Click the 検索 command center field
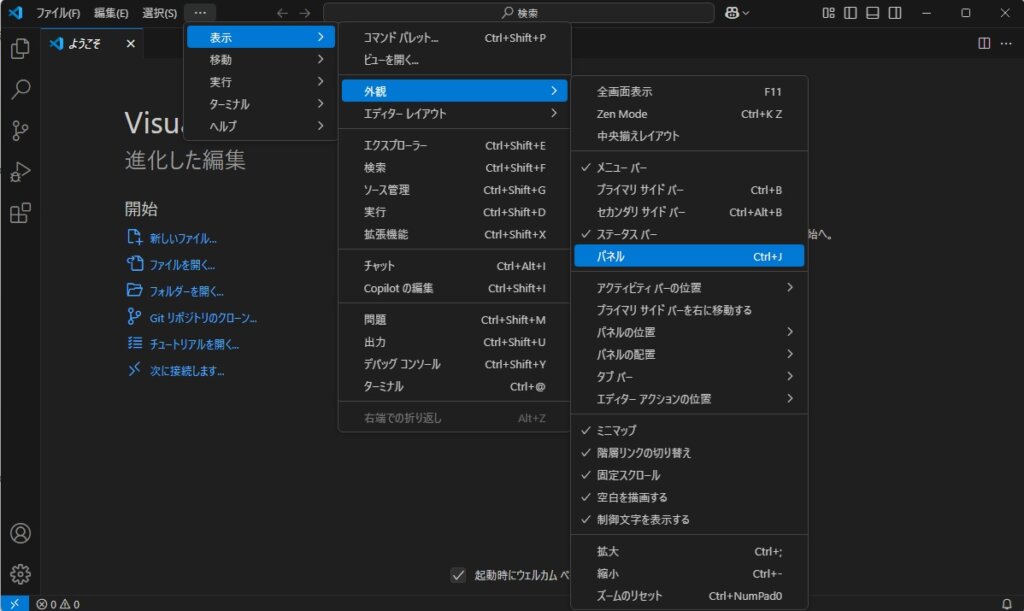The image size is (1024, 611). 519,13
